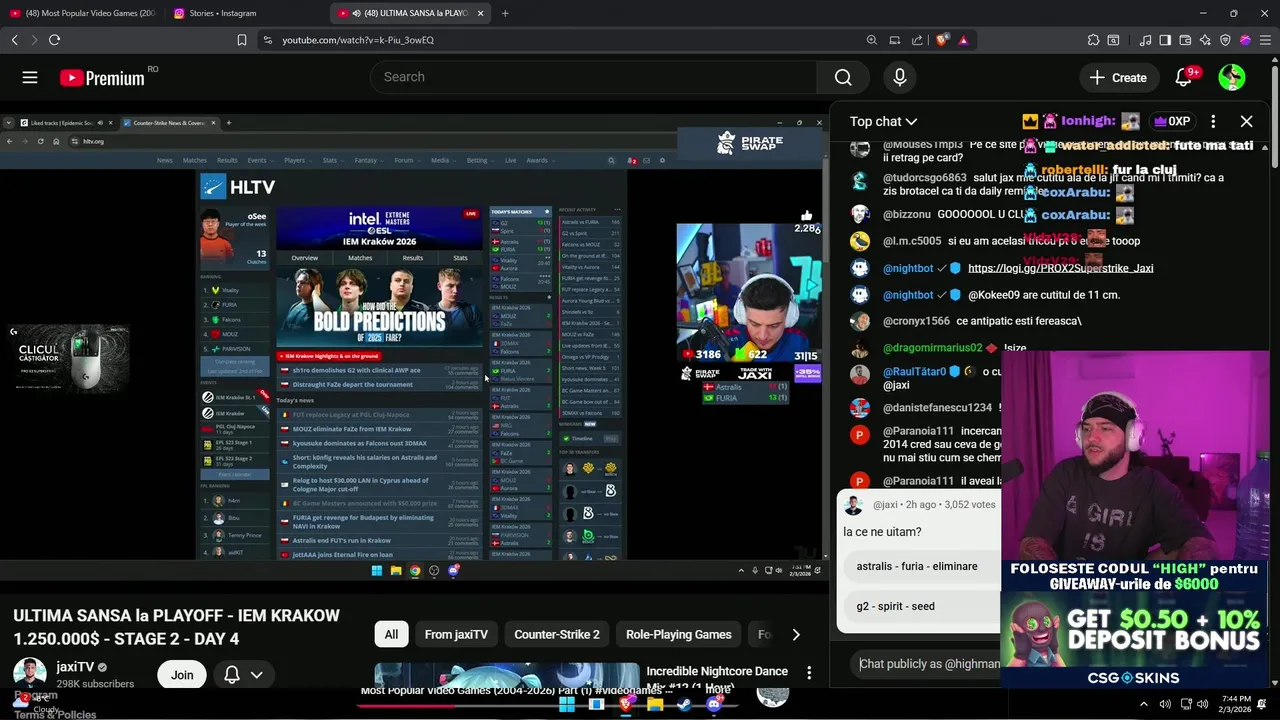The image size is (1280, 720).
Task: Open the jaxiTV channel name link
Action: (x=75, y=667)
